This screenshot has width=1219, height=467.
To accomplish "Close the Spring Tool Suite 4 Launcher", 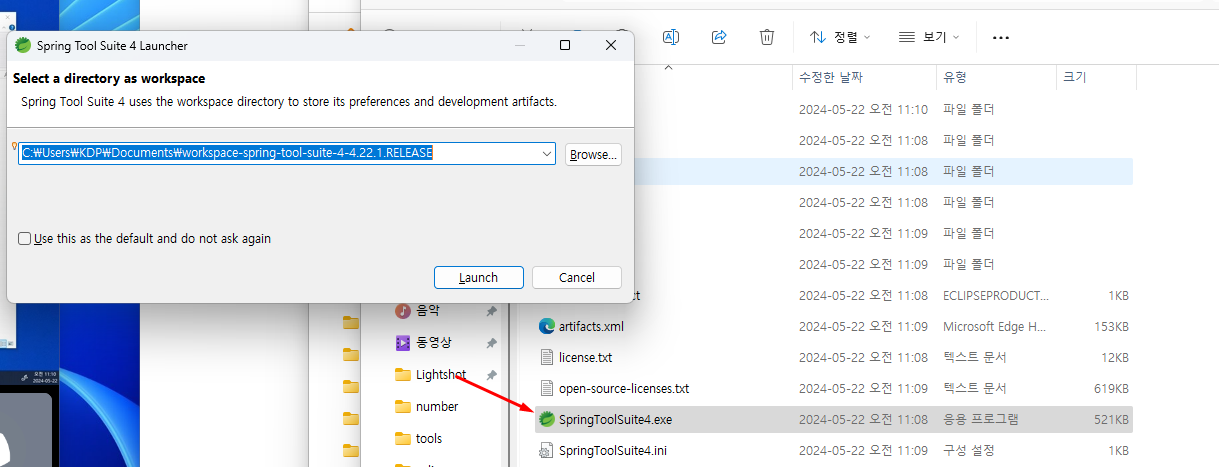I will click(611, 45).
